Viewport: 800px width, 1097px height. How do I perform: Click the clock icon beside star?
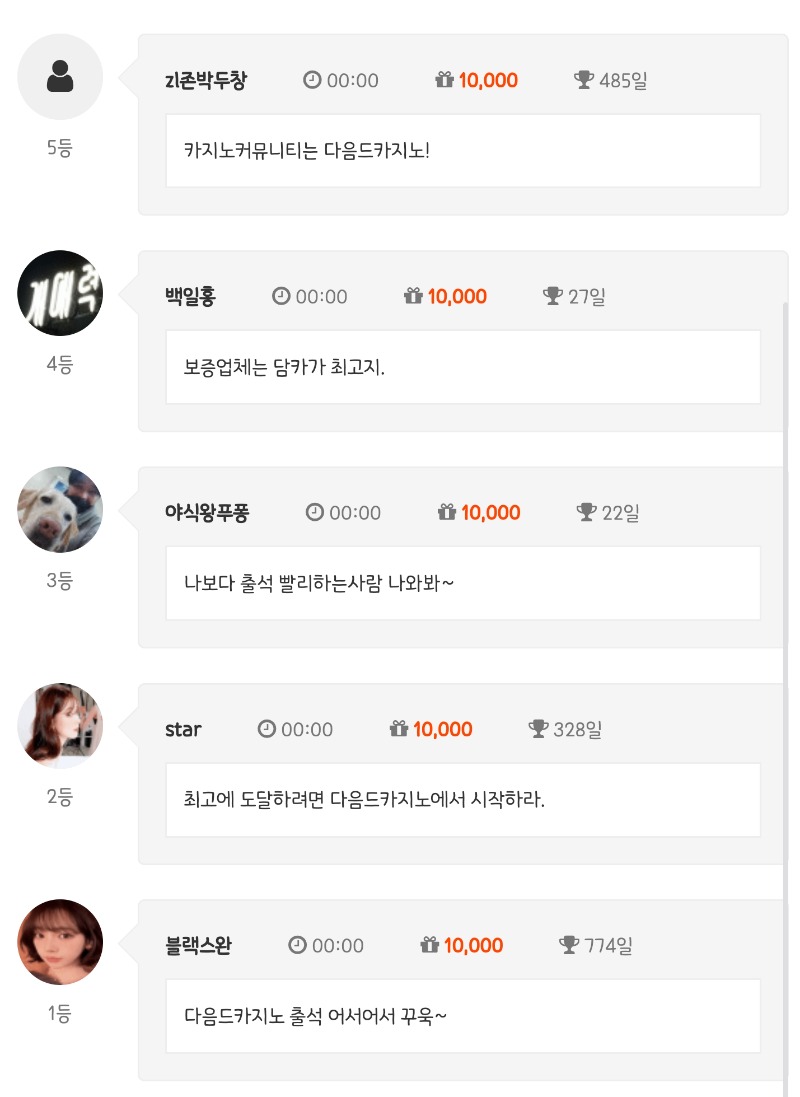[266, 729]
